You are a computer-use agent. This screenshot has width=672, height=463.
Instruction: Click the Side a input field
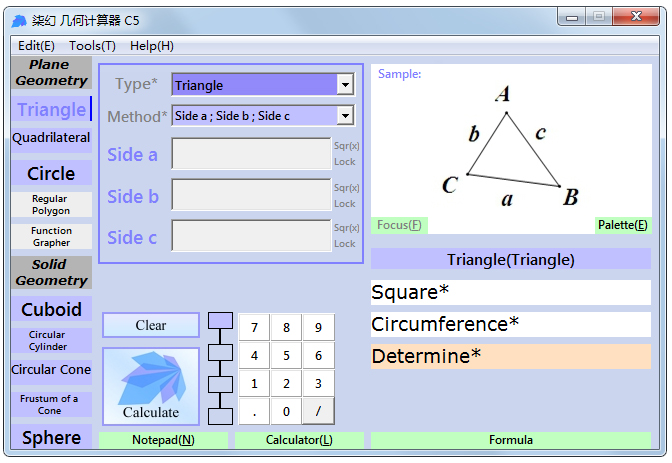(x=251, y=154)
